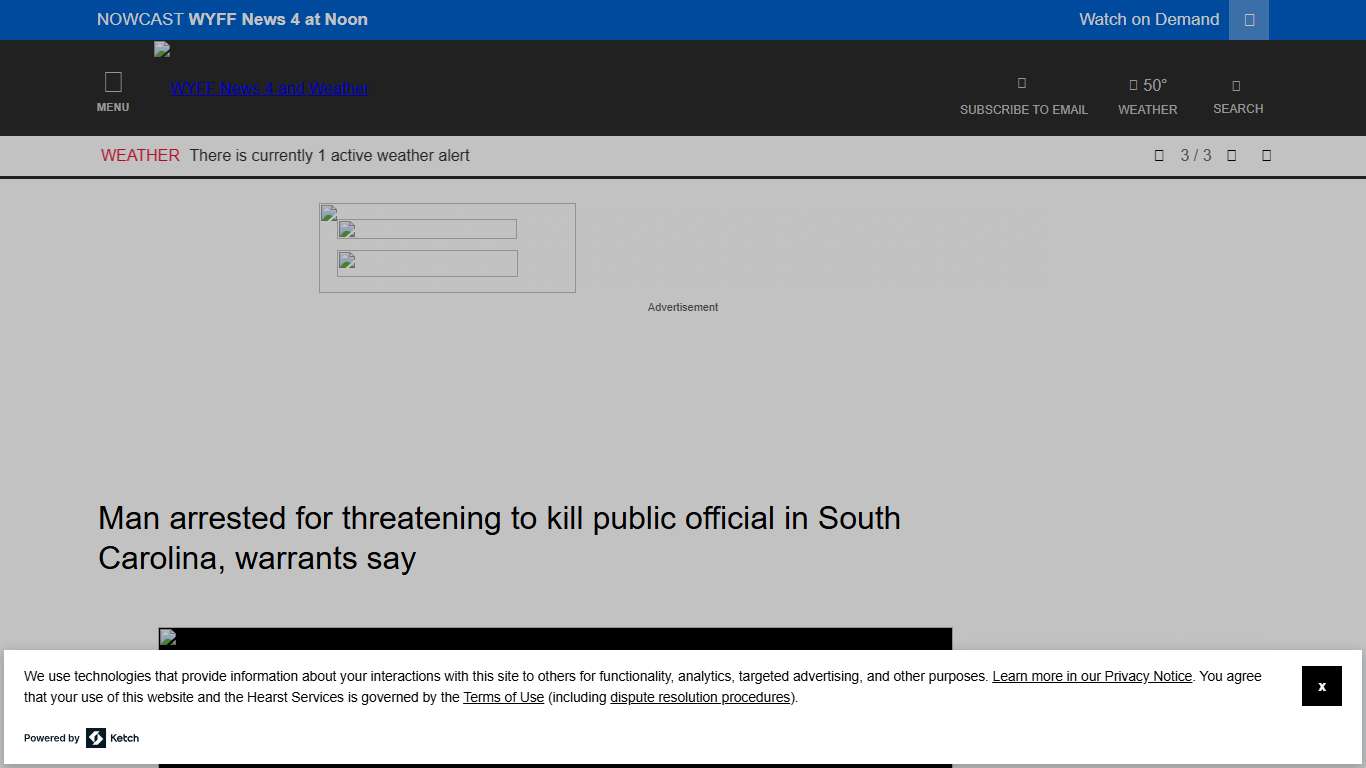Select the subscribe to email envelope icon
The image size is (1366, 768).
[x=1021, y=85]
